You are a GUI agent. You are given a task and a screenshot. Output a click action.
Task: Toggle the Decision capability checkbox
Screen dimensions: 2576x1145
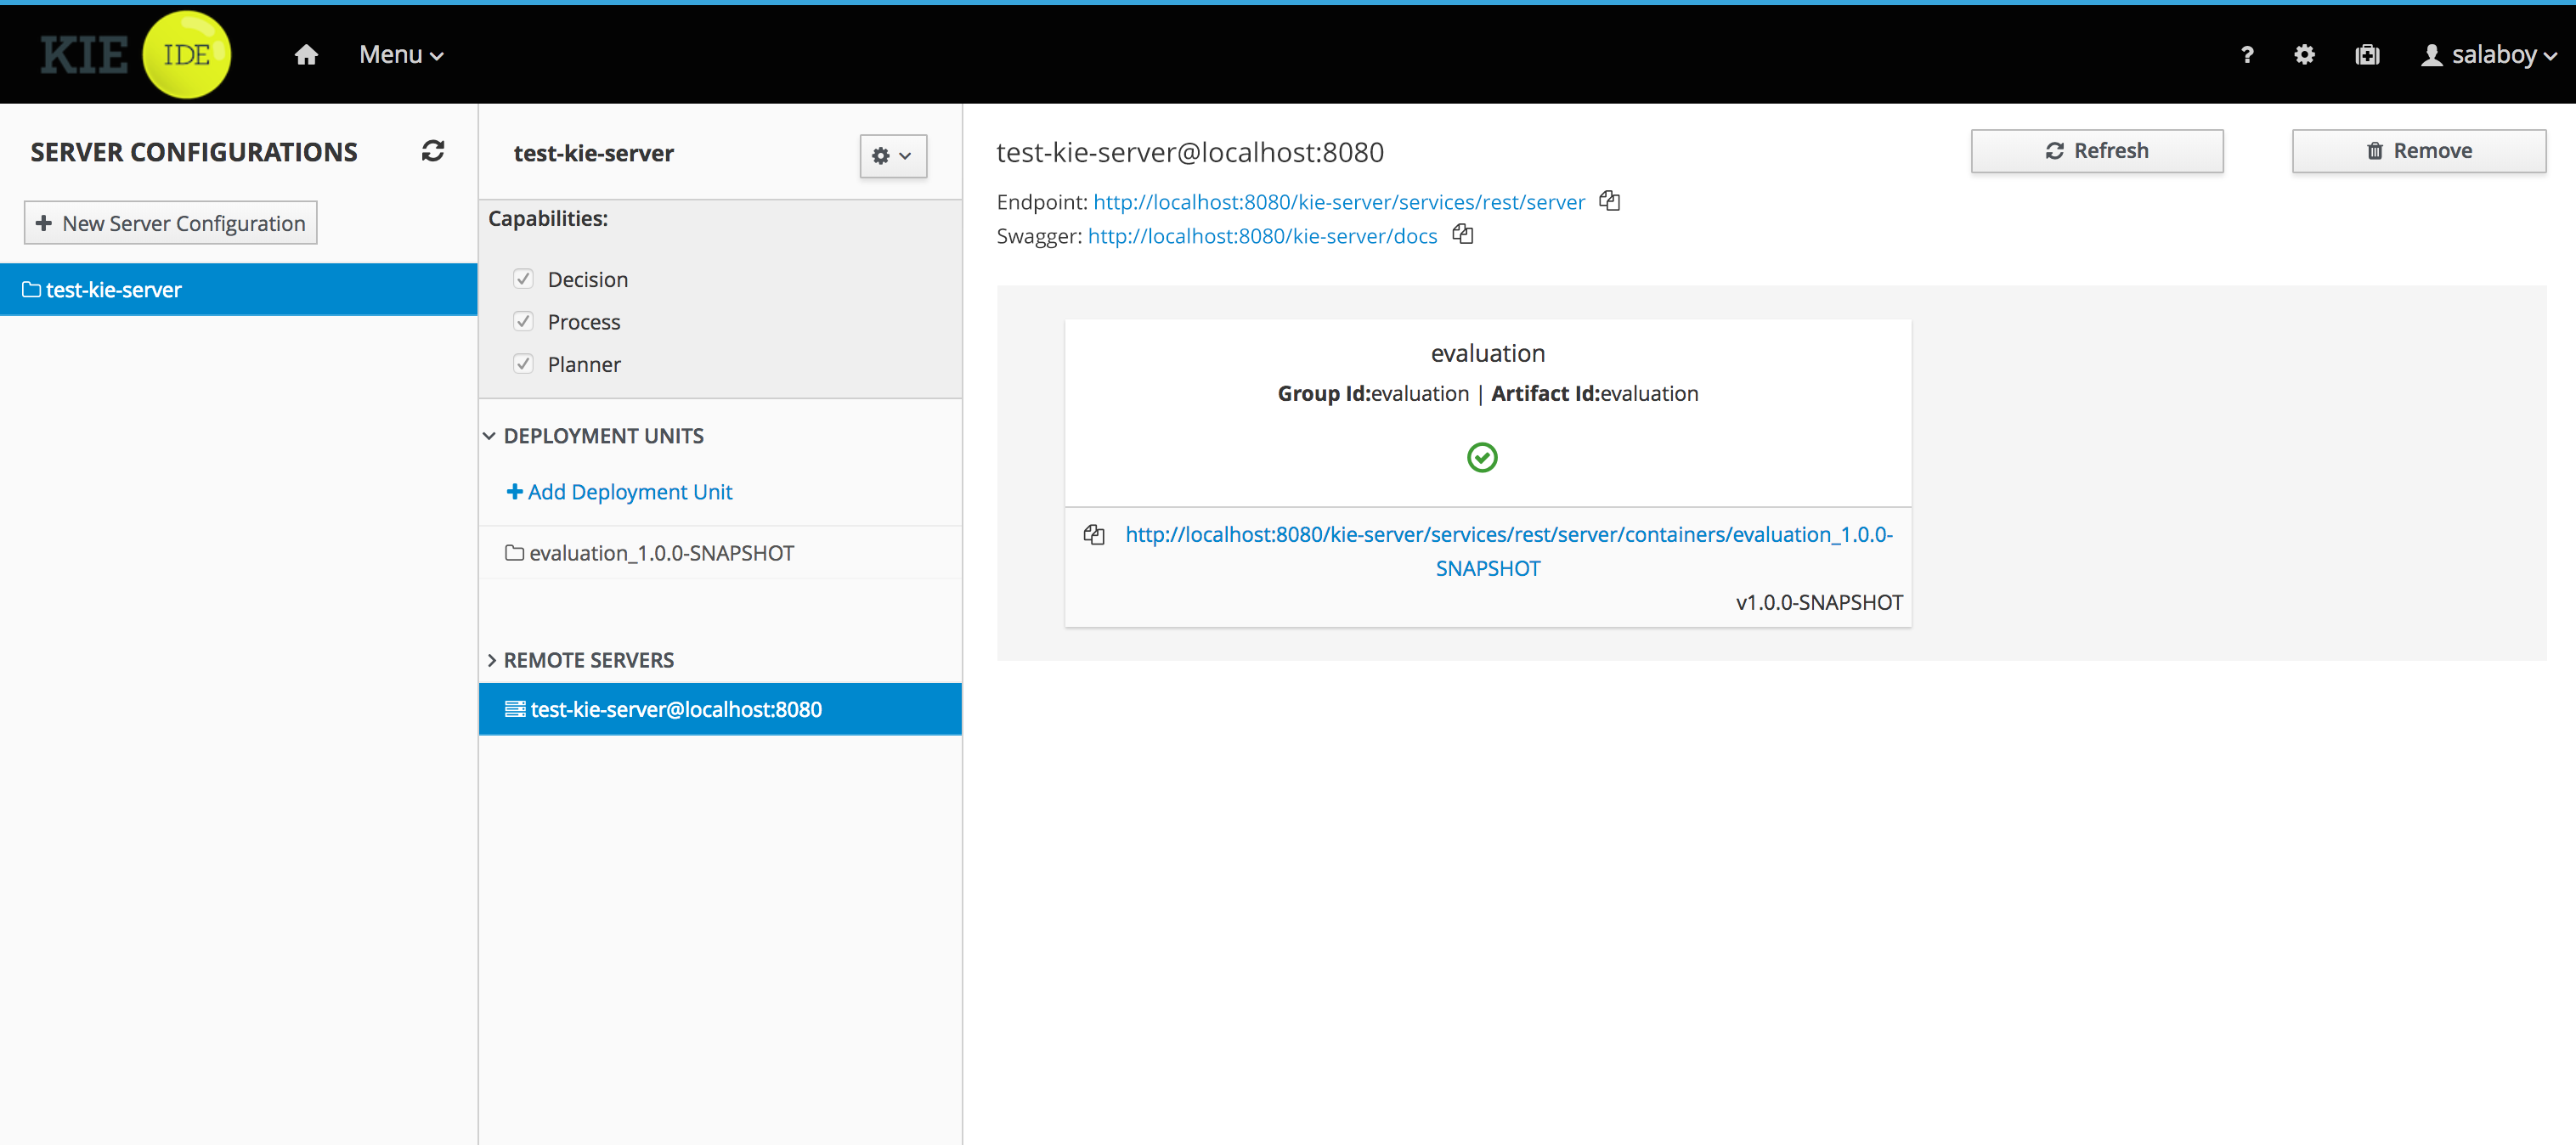pos(523,279)
